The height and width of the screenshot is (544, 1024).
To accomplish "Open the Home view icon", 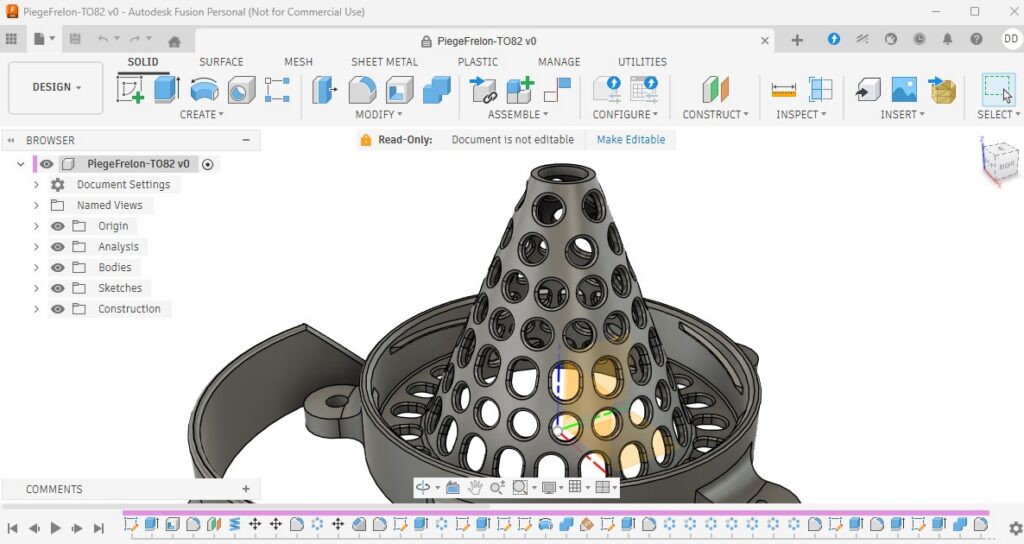I will click(174, 41).
